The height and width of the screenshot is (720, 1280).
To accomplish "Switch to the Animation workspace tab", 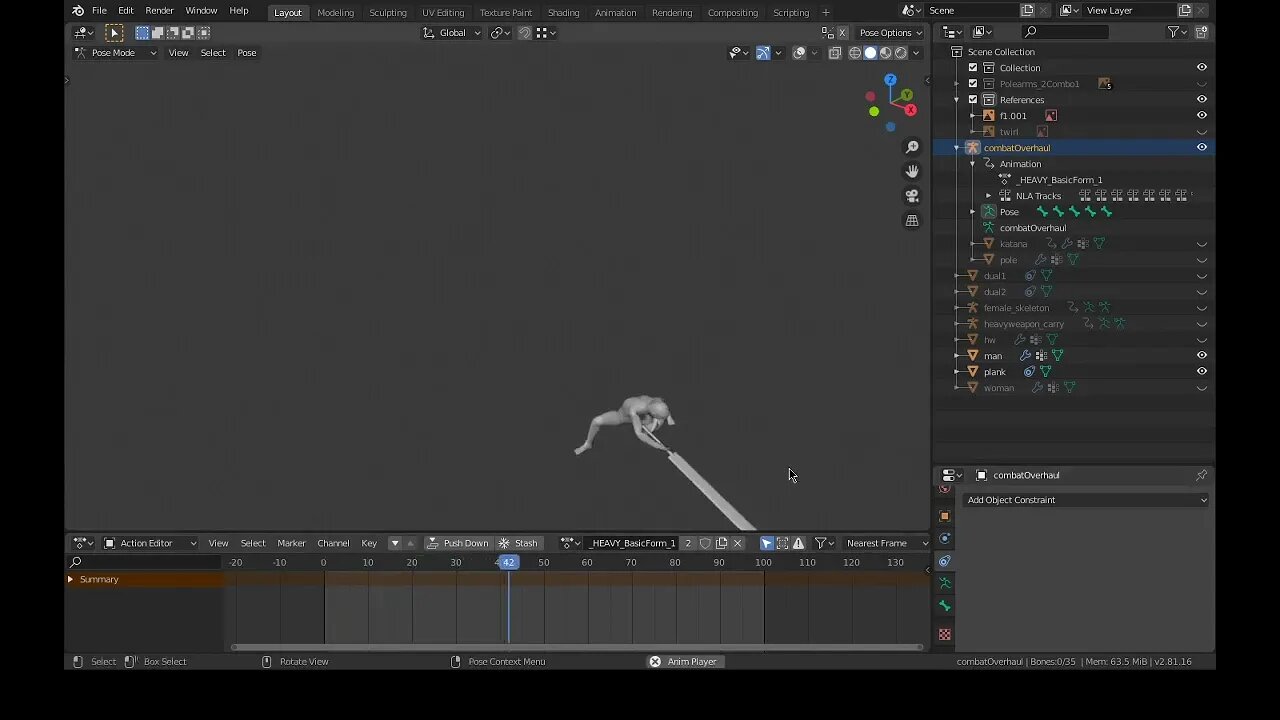I will coord(615,12).
